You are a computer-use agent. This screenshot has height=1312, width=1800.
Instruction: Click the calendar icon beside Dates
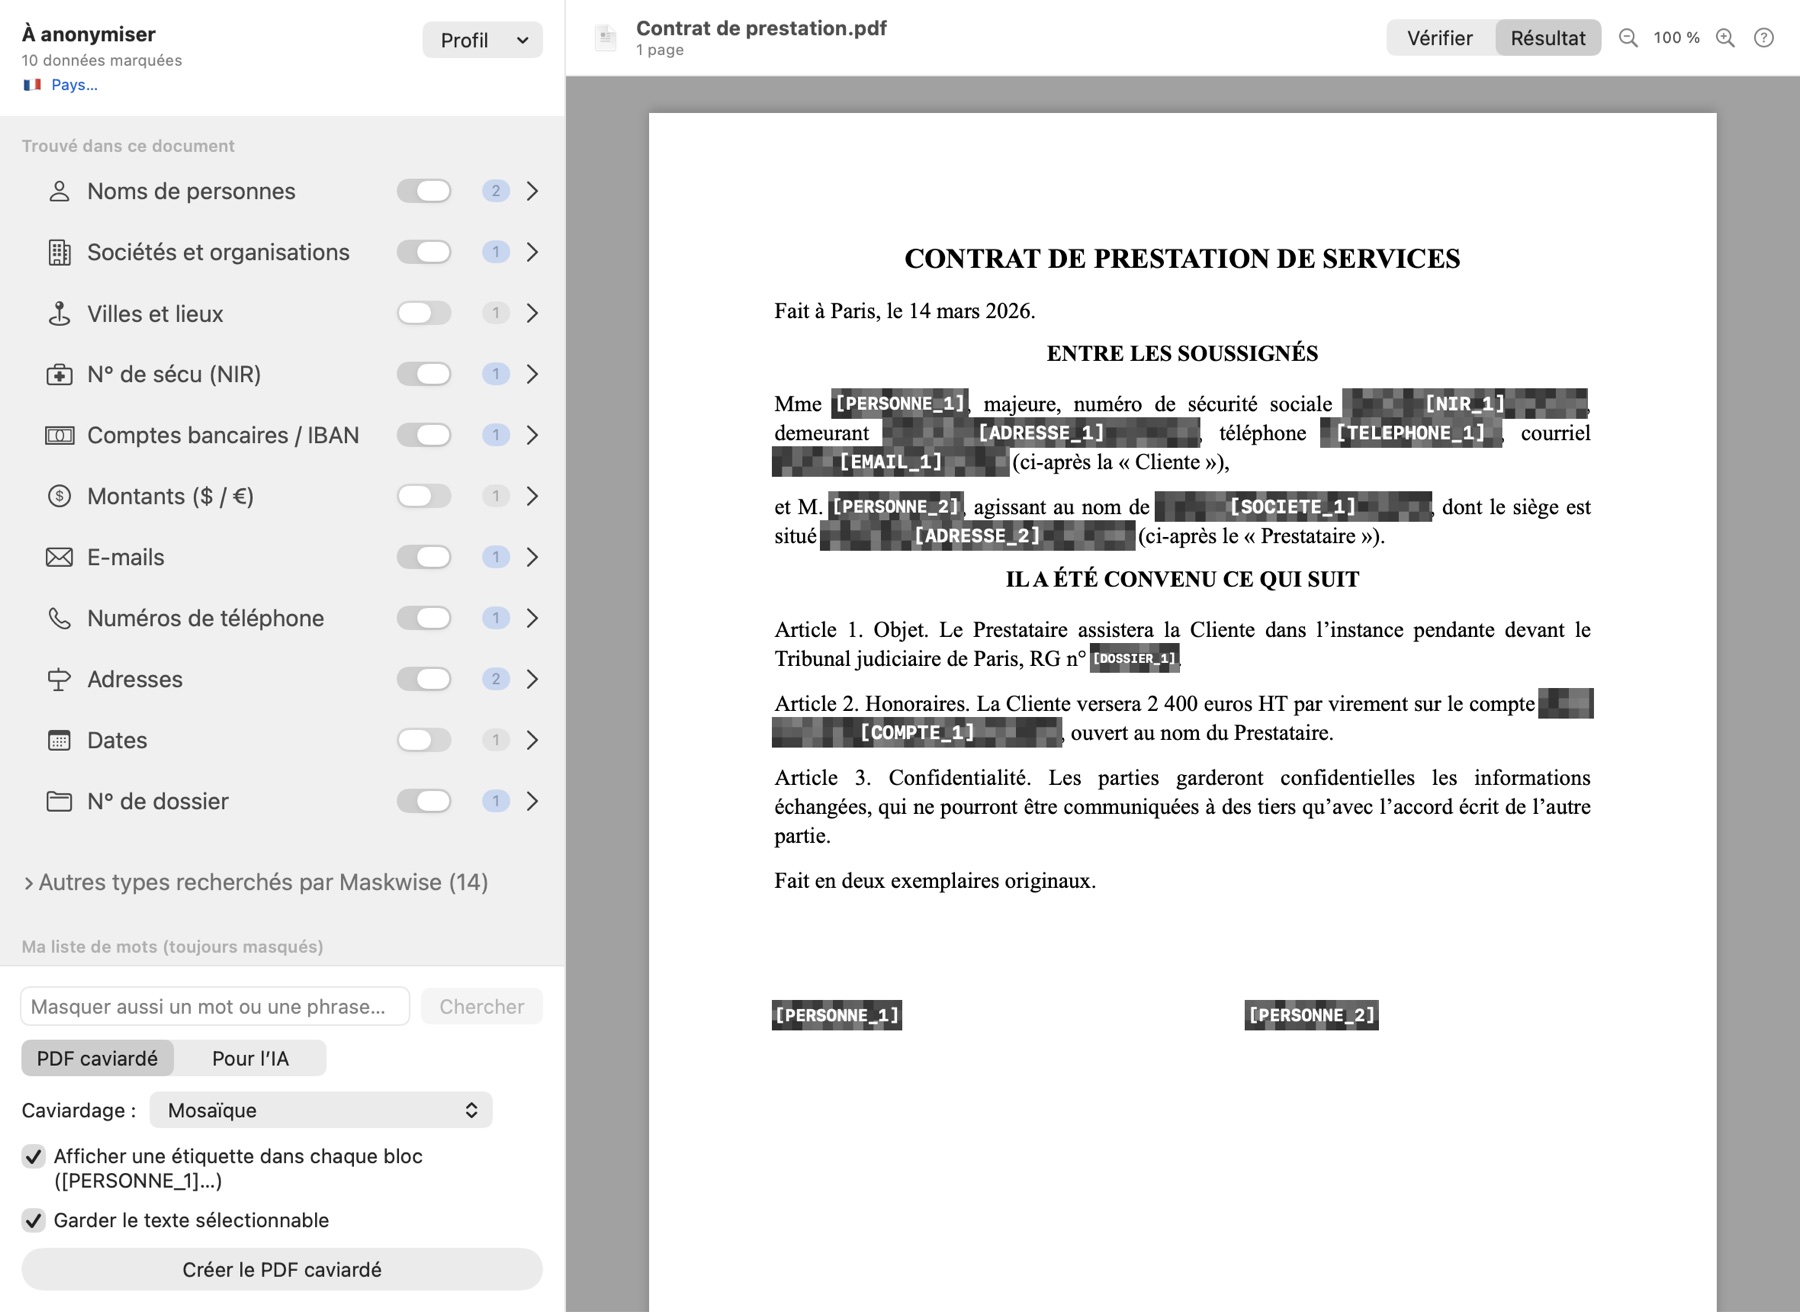[x=59, y=740]
